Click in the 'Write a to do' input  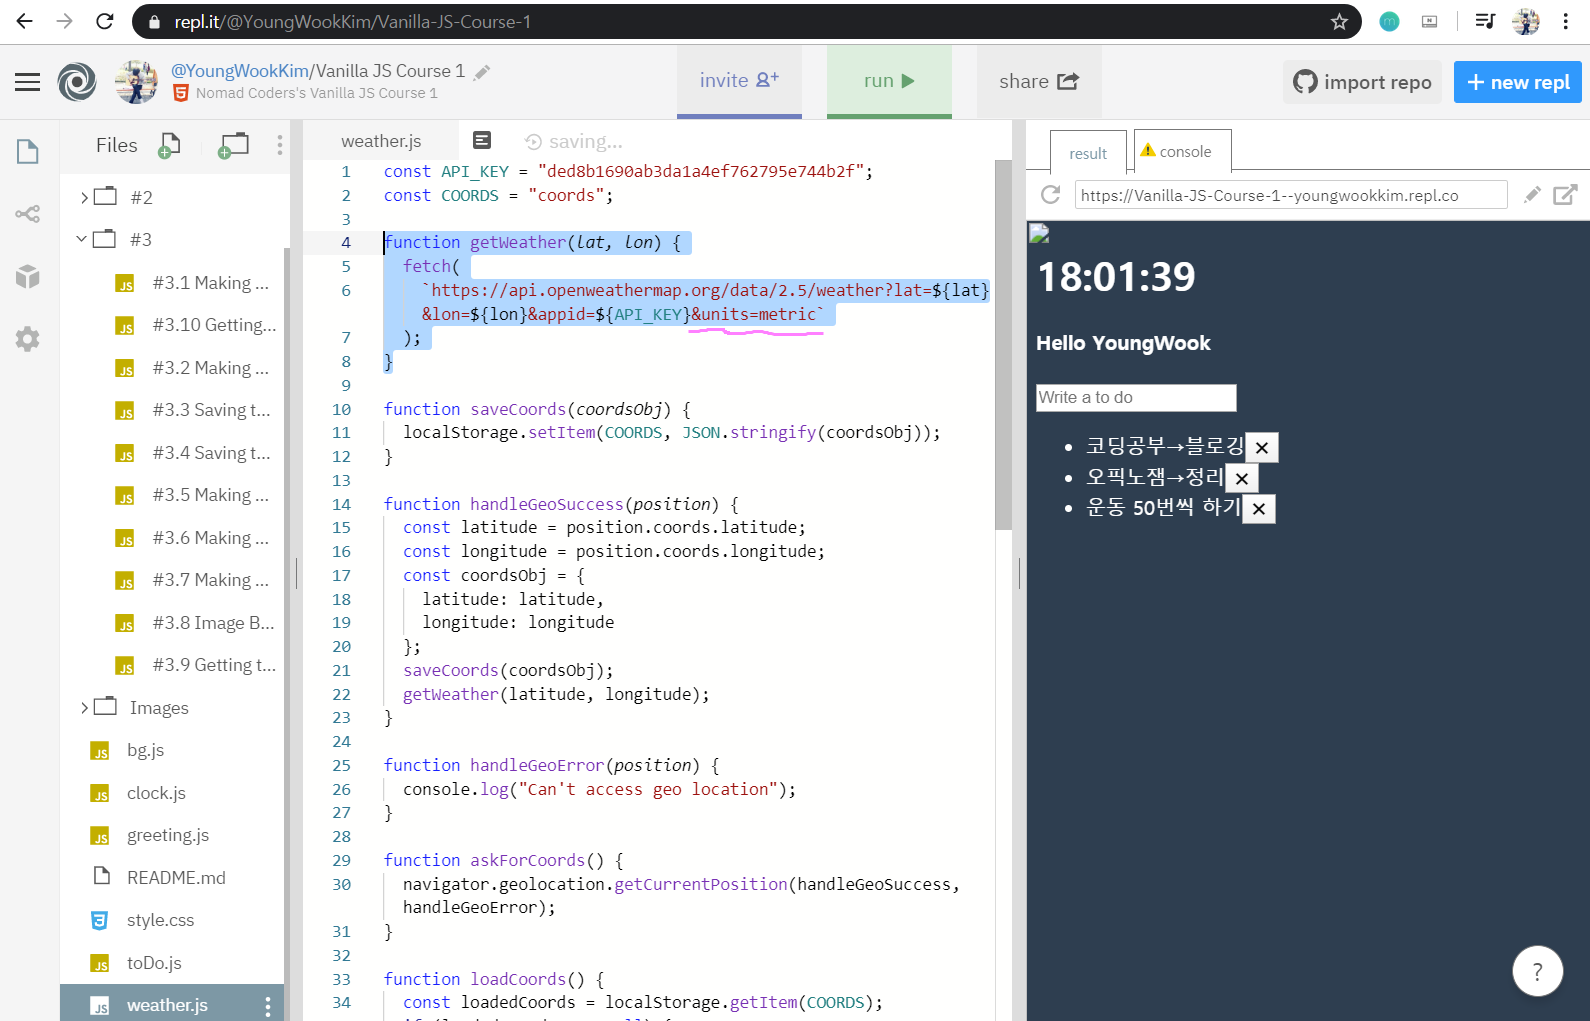[x=1136, y=398]
